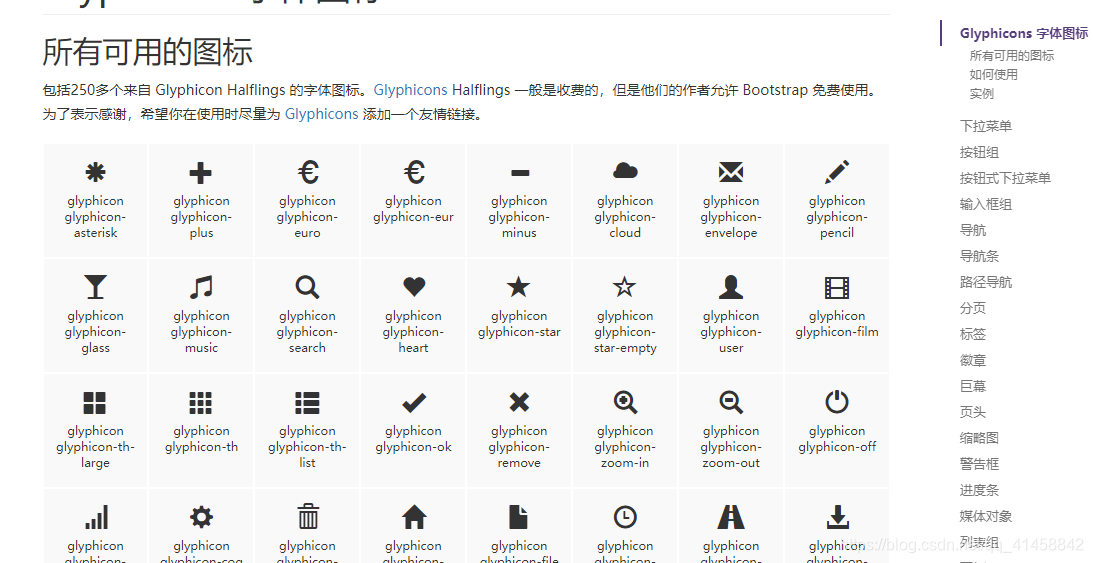Image resolution: width=1093 pixels, height=563 pixels.
Task: Go to 导航 sidebar item
Action: pos(973,230)
